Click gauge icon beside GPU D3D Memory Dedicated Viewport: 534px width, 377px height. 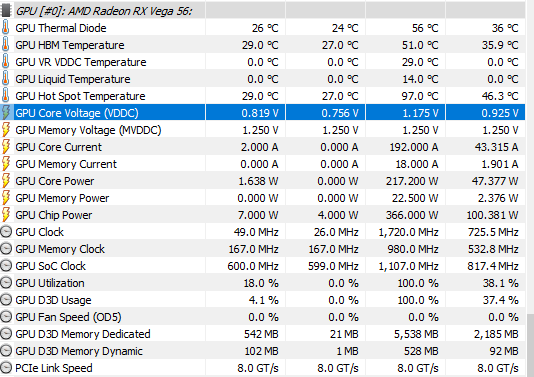click(x=6, y=334)
